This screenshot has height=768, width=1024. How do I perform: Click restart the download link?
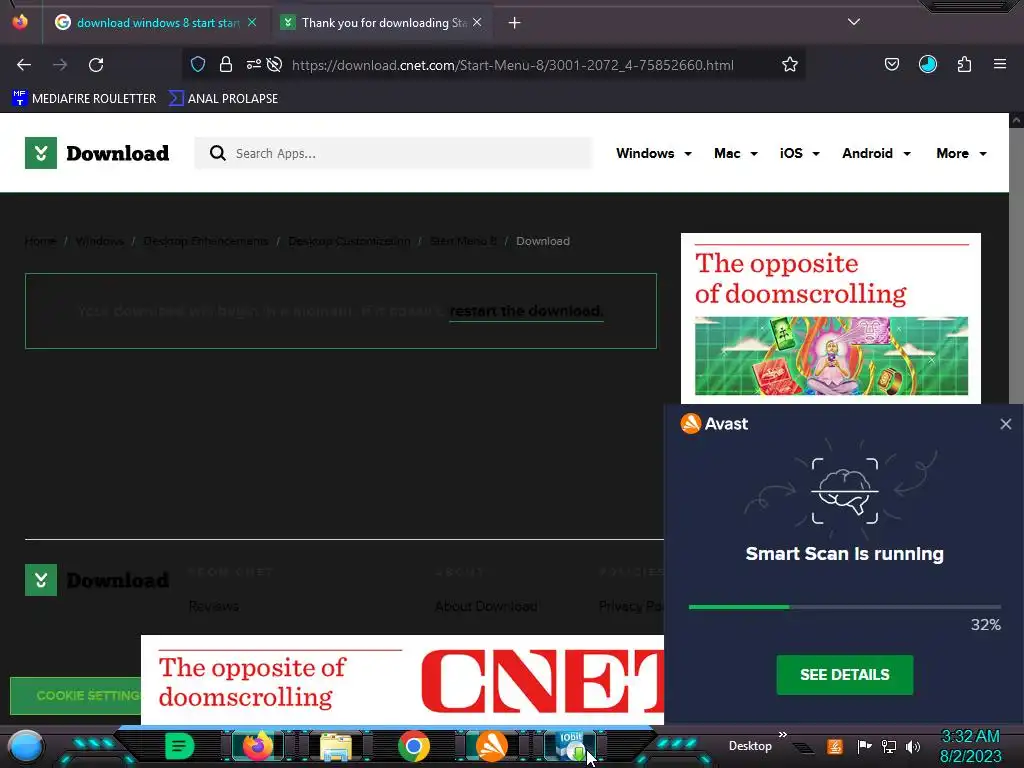click(526, 311)
